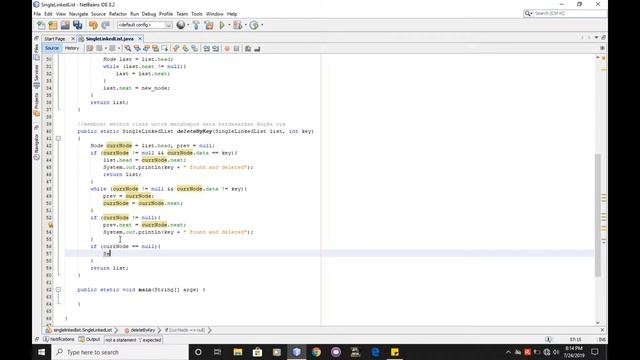Viewport: 640px width, 360px height.
Task: Open the Tools menu
Action: coord(197,14)
